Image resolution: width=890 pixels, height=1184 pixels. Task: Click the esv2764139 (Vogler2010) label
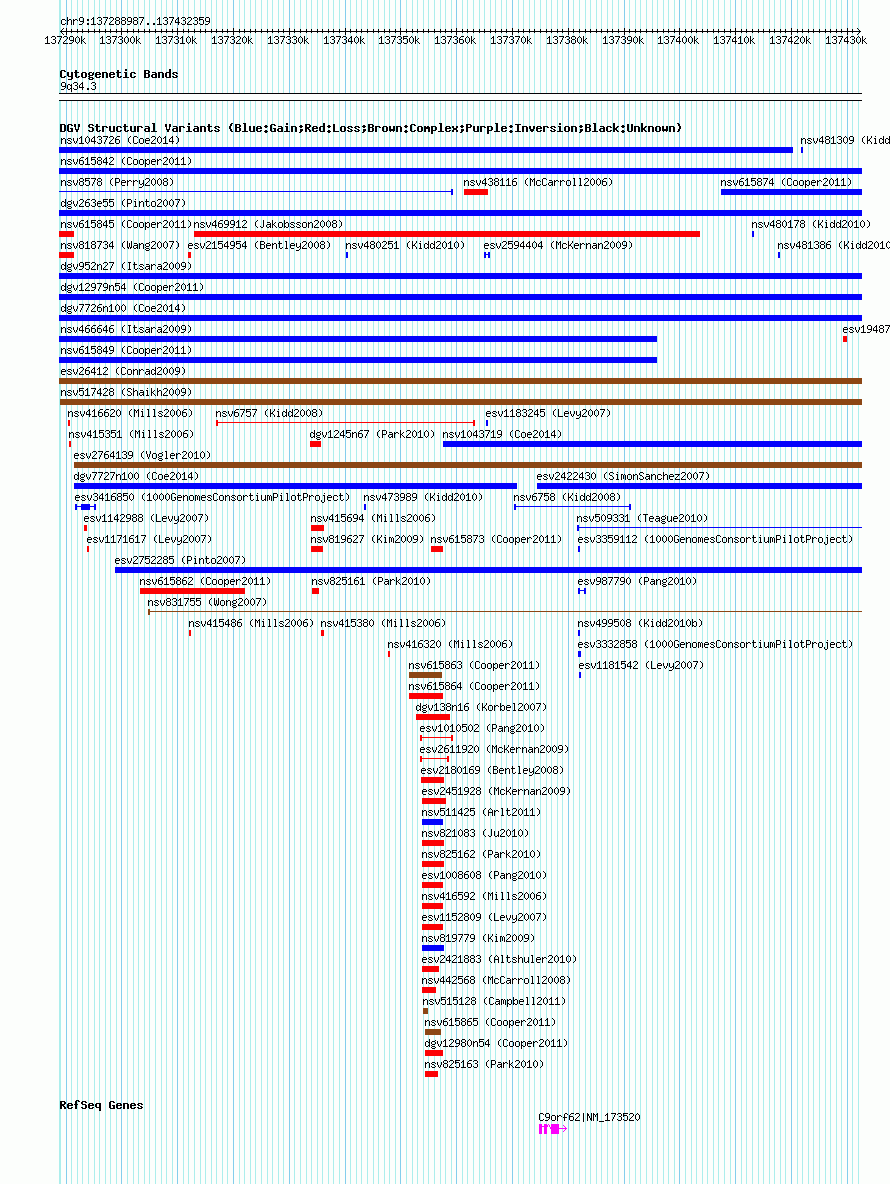click(142, 455)
